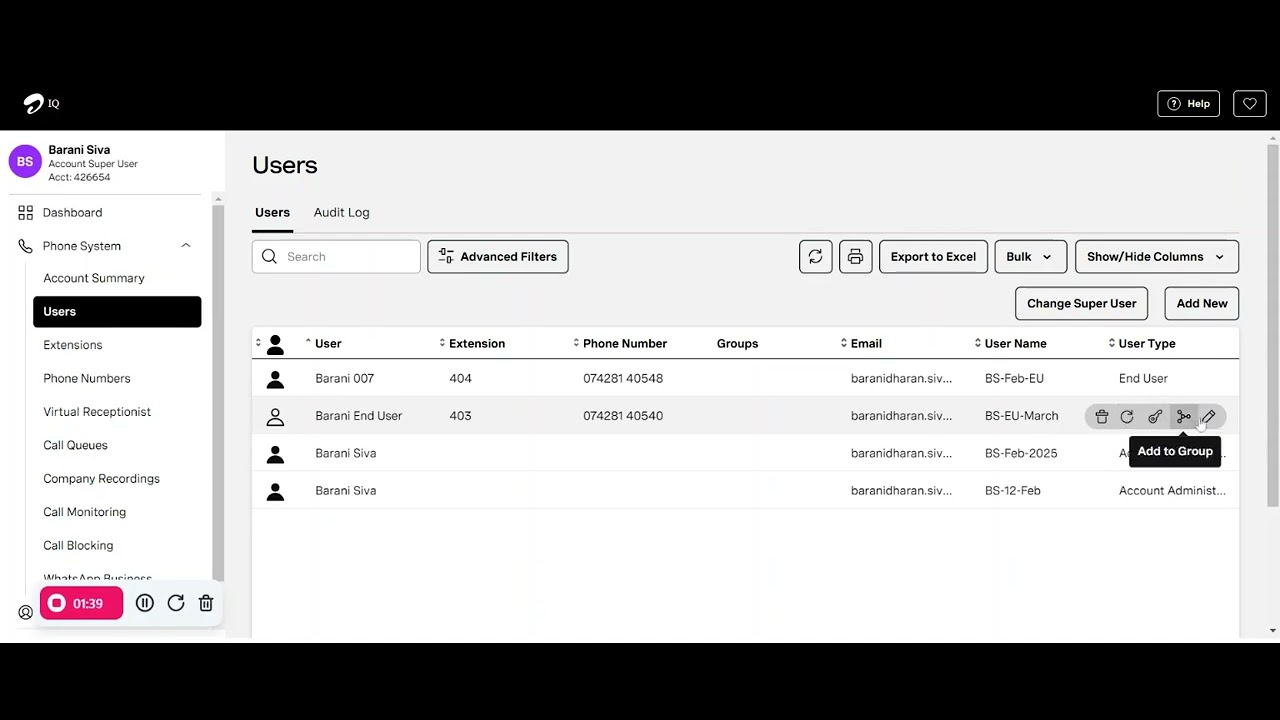Discard the recording with trash icon
Image resolution: width=1280 pixels, height=720 pixels.
(x=206, y=603)
